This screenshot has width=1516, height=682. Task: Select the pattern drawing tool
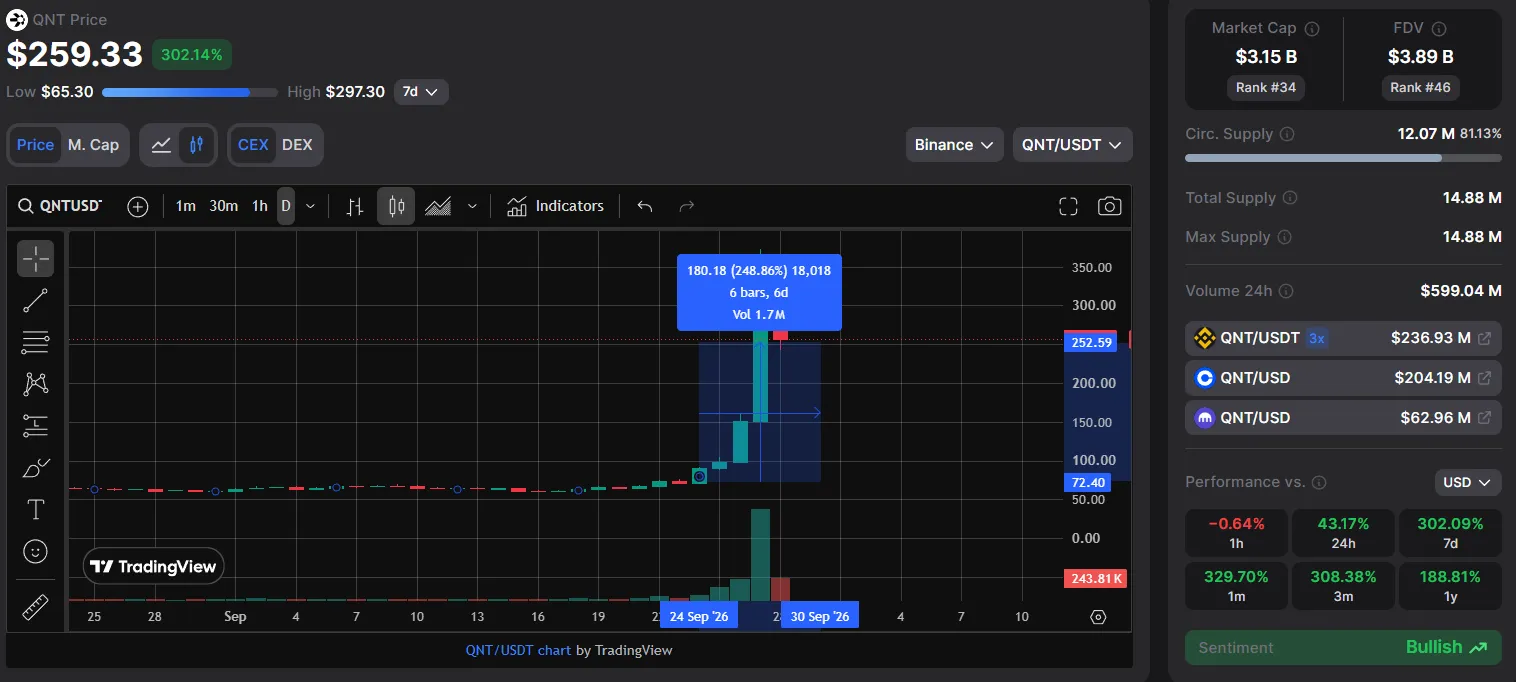click(x=35, y=383)
